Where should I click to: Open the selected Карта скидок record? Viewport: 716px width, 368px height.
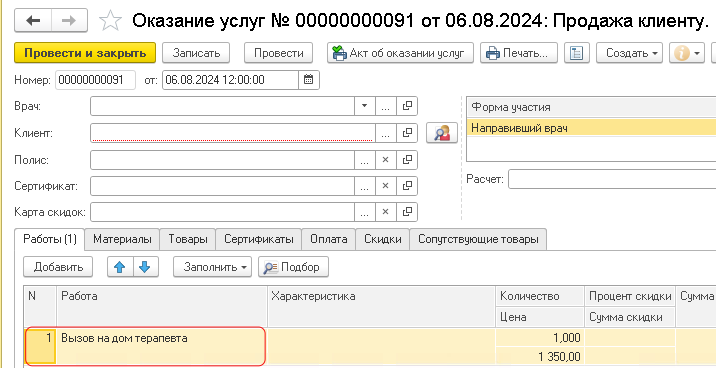407,212
